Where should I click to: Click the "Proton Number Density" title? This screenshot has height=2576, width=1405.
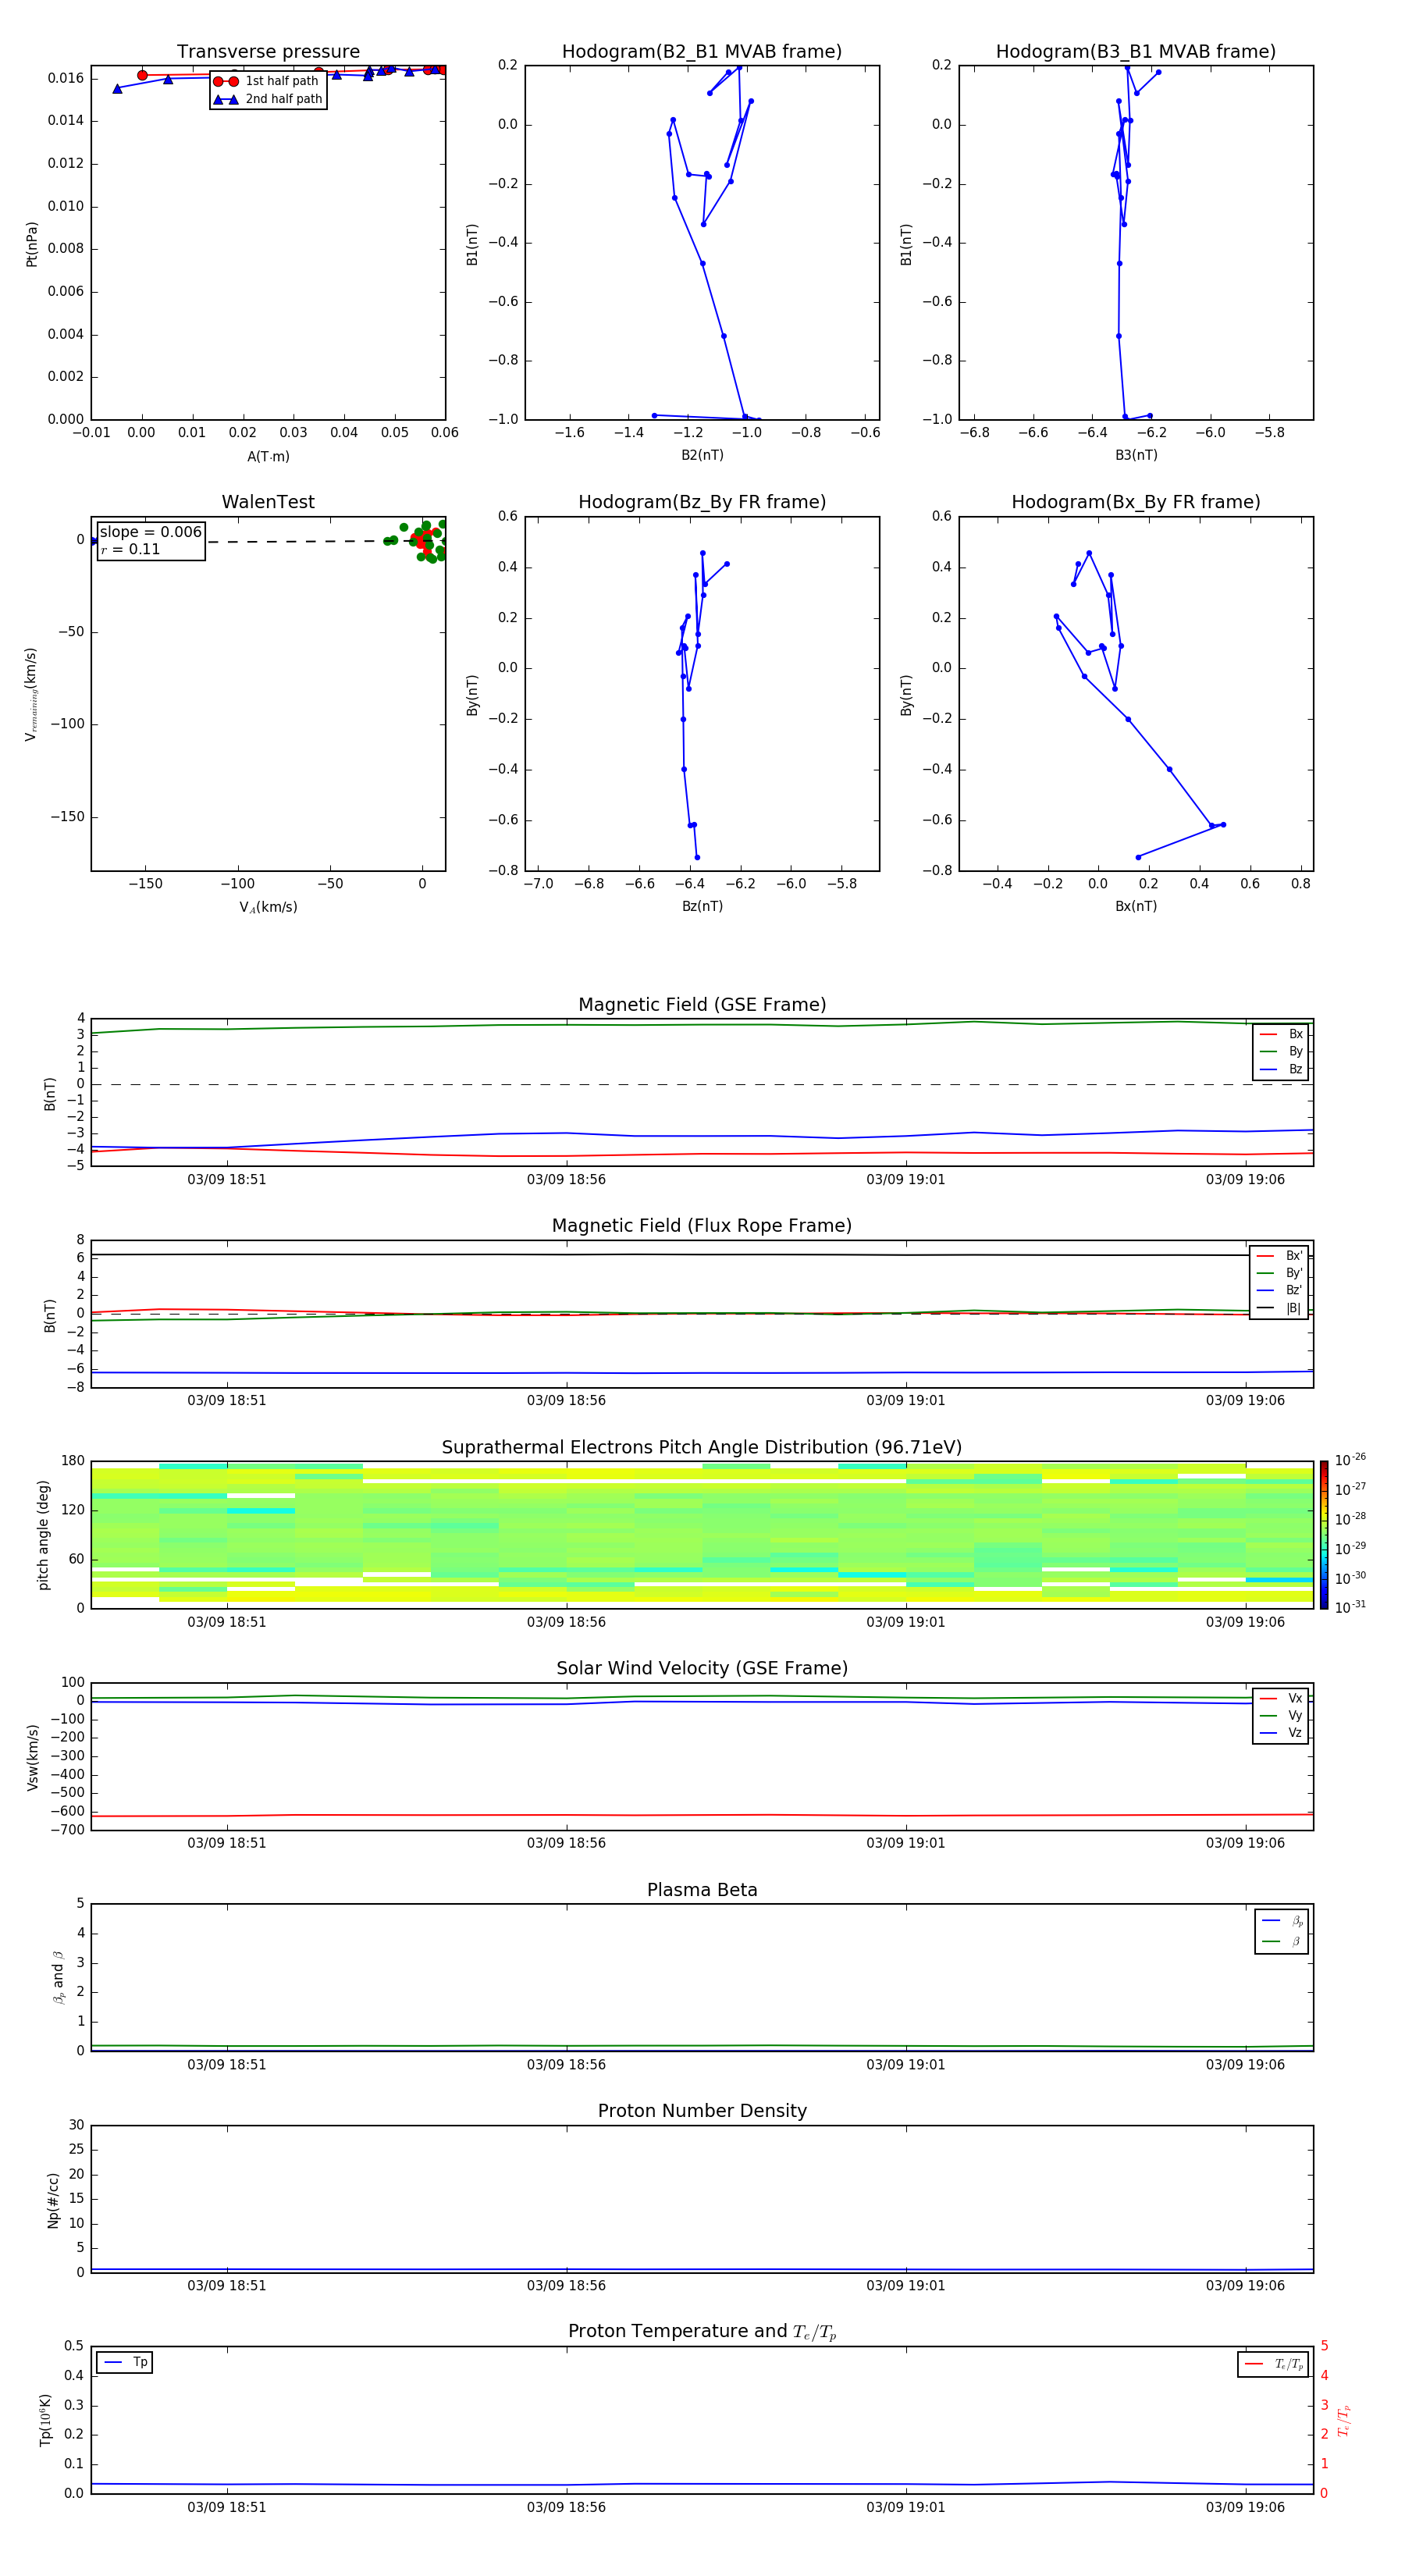[702, 2111]
